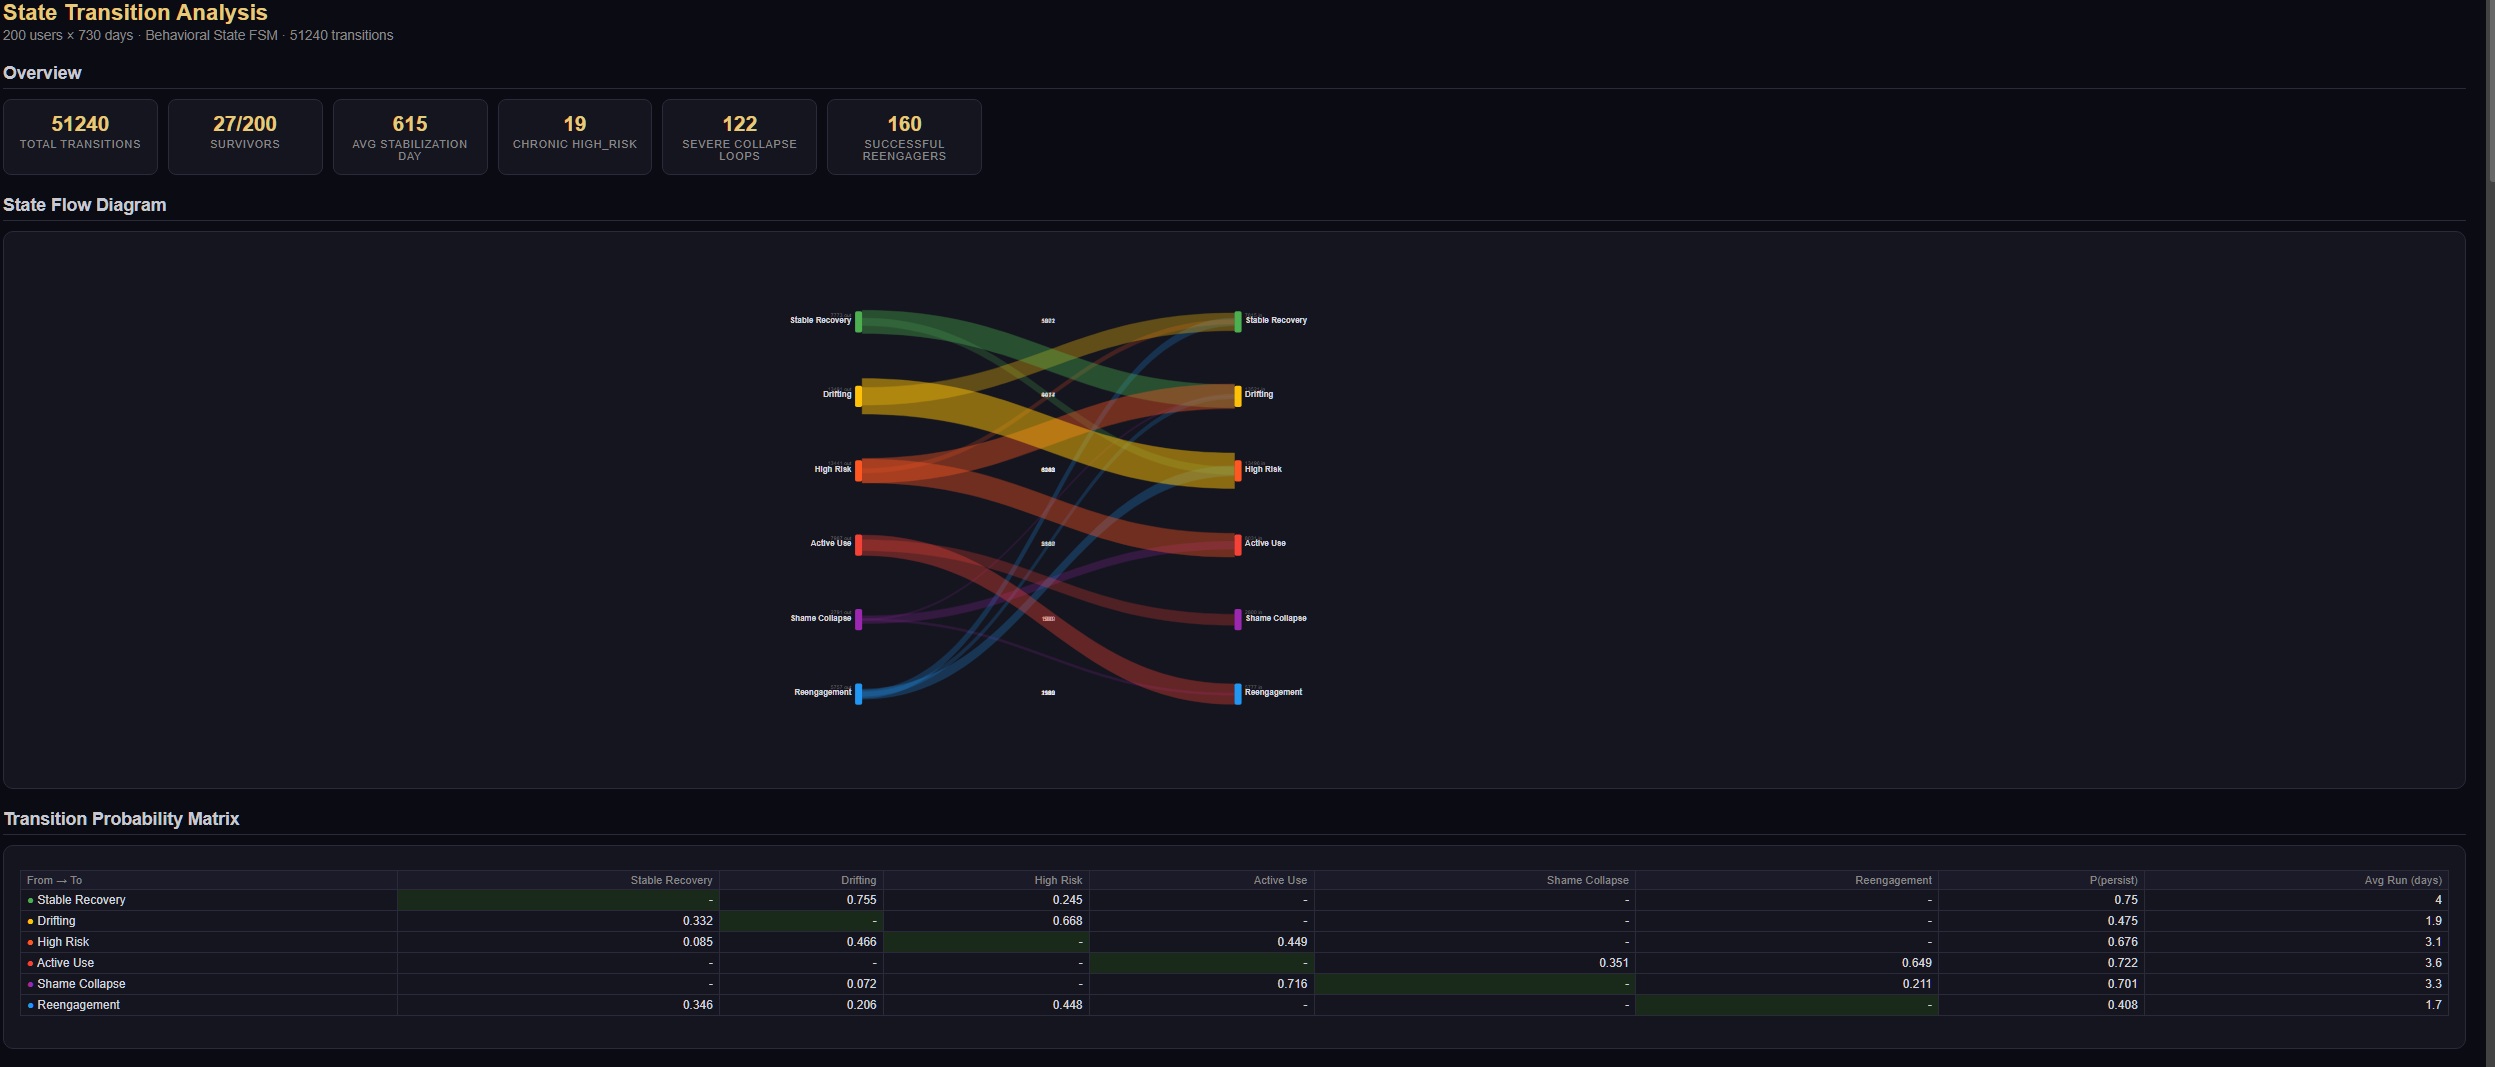Click the Chronic High_Risk stat card
2495x1067 pixels.
pos(575,137)
